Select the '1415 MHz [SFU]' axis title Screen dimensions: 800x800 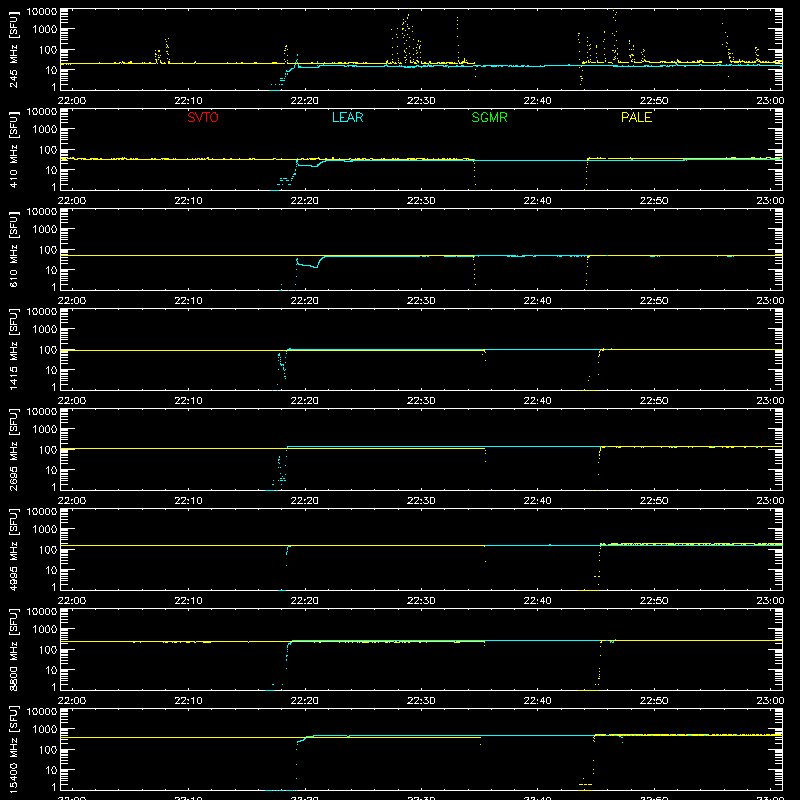click(14, 349)
